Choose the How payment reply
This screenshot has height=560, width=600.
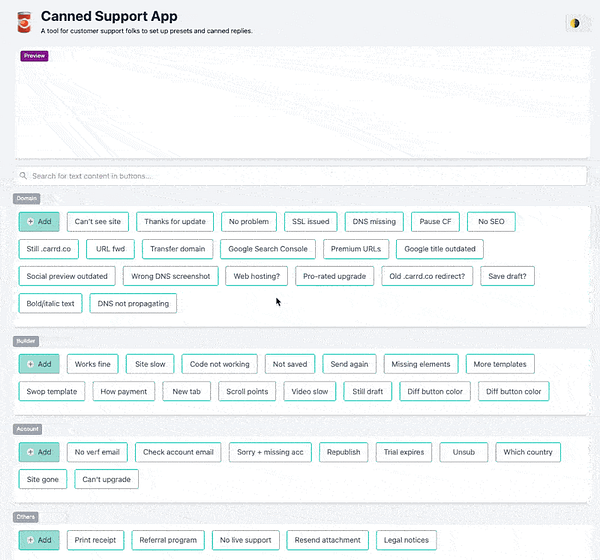pos(124,391)
